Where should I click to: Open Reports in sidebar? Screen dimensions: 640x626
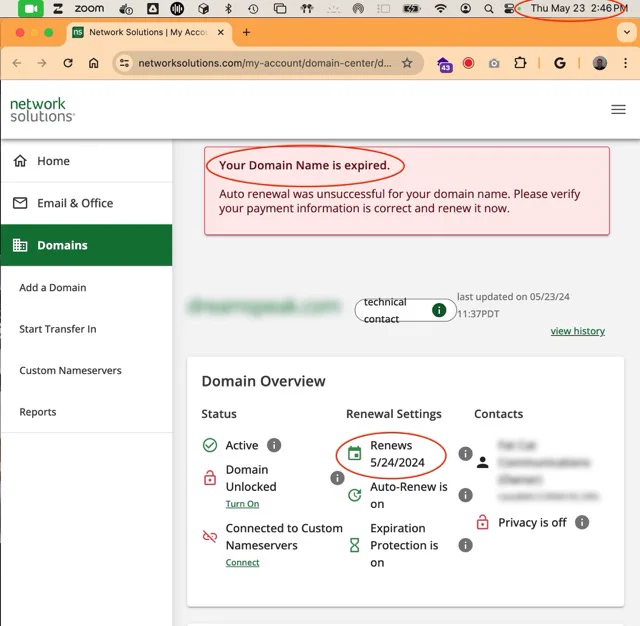point(38,412)
